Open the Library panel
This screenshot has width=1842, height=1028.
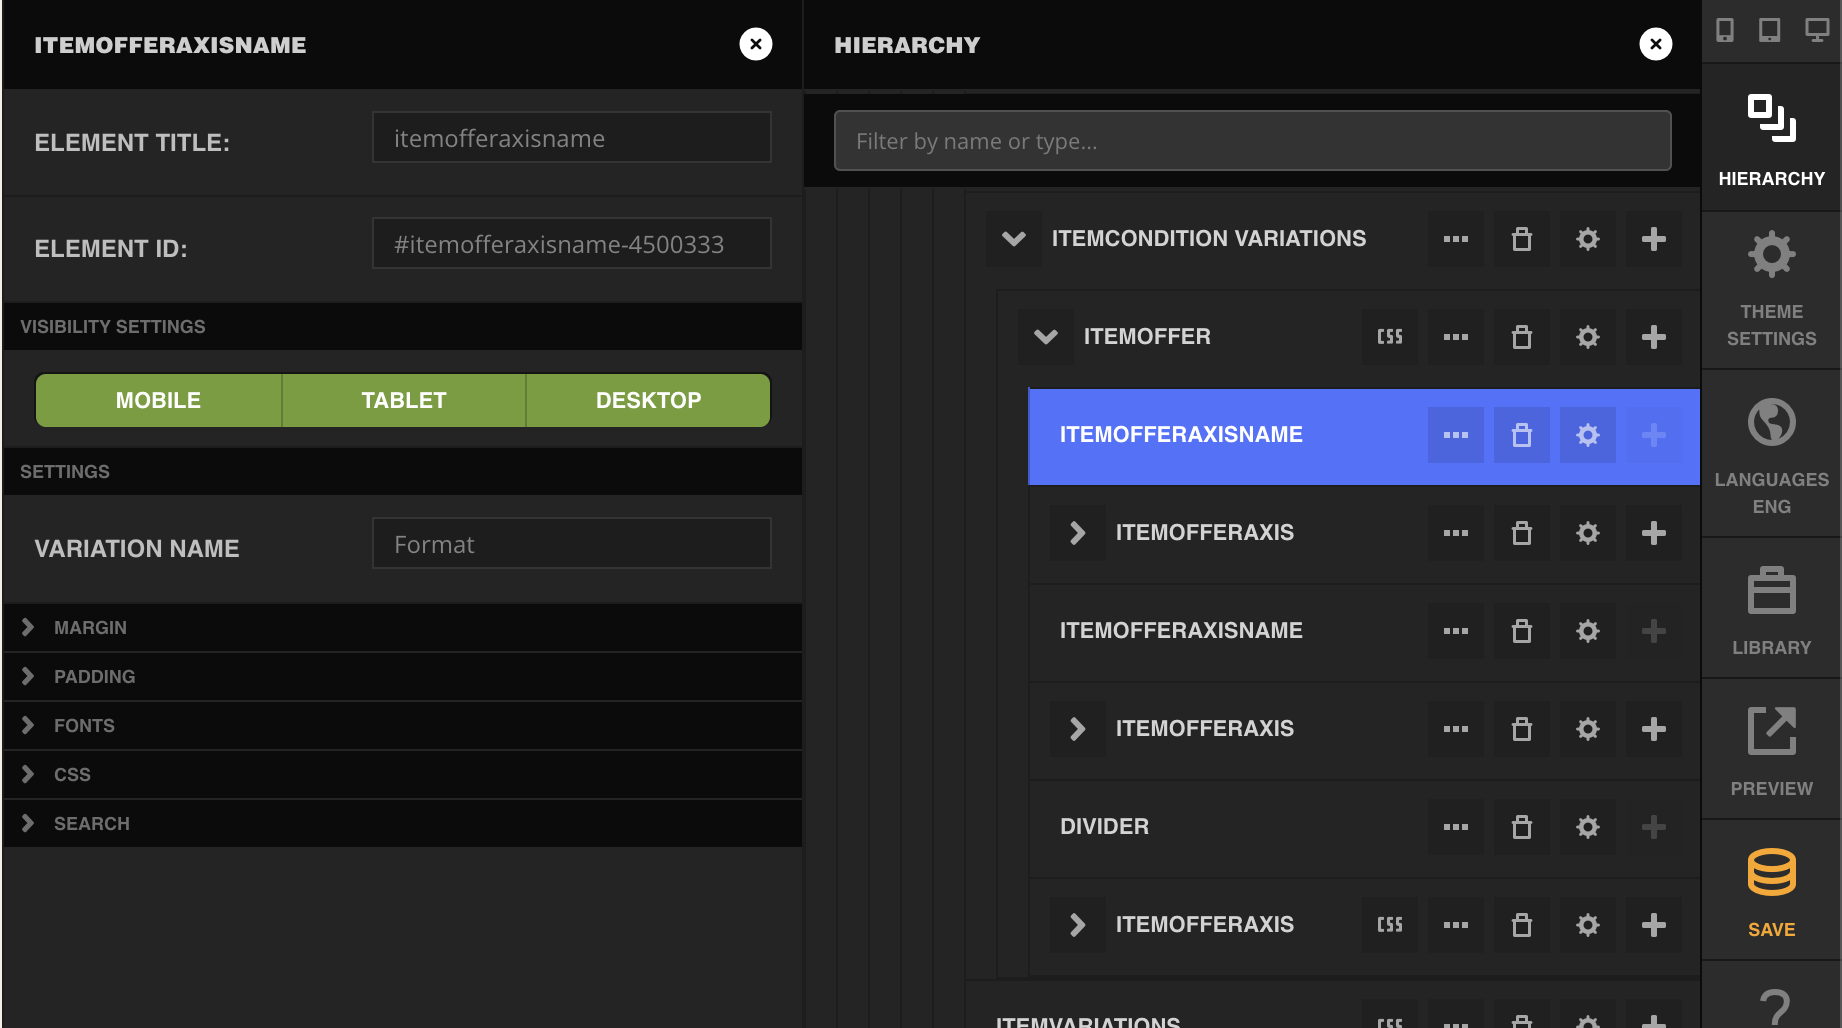tap(1771, 610)
